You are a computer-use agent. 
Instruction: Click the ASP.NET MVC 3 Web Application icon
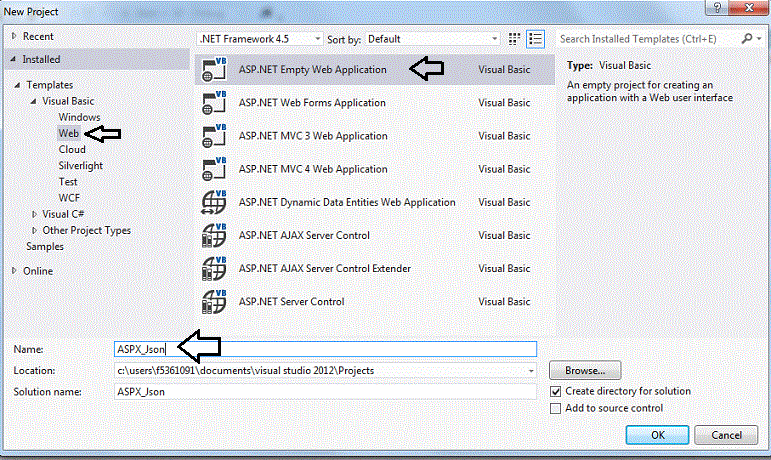click(x=214, y=136)
